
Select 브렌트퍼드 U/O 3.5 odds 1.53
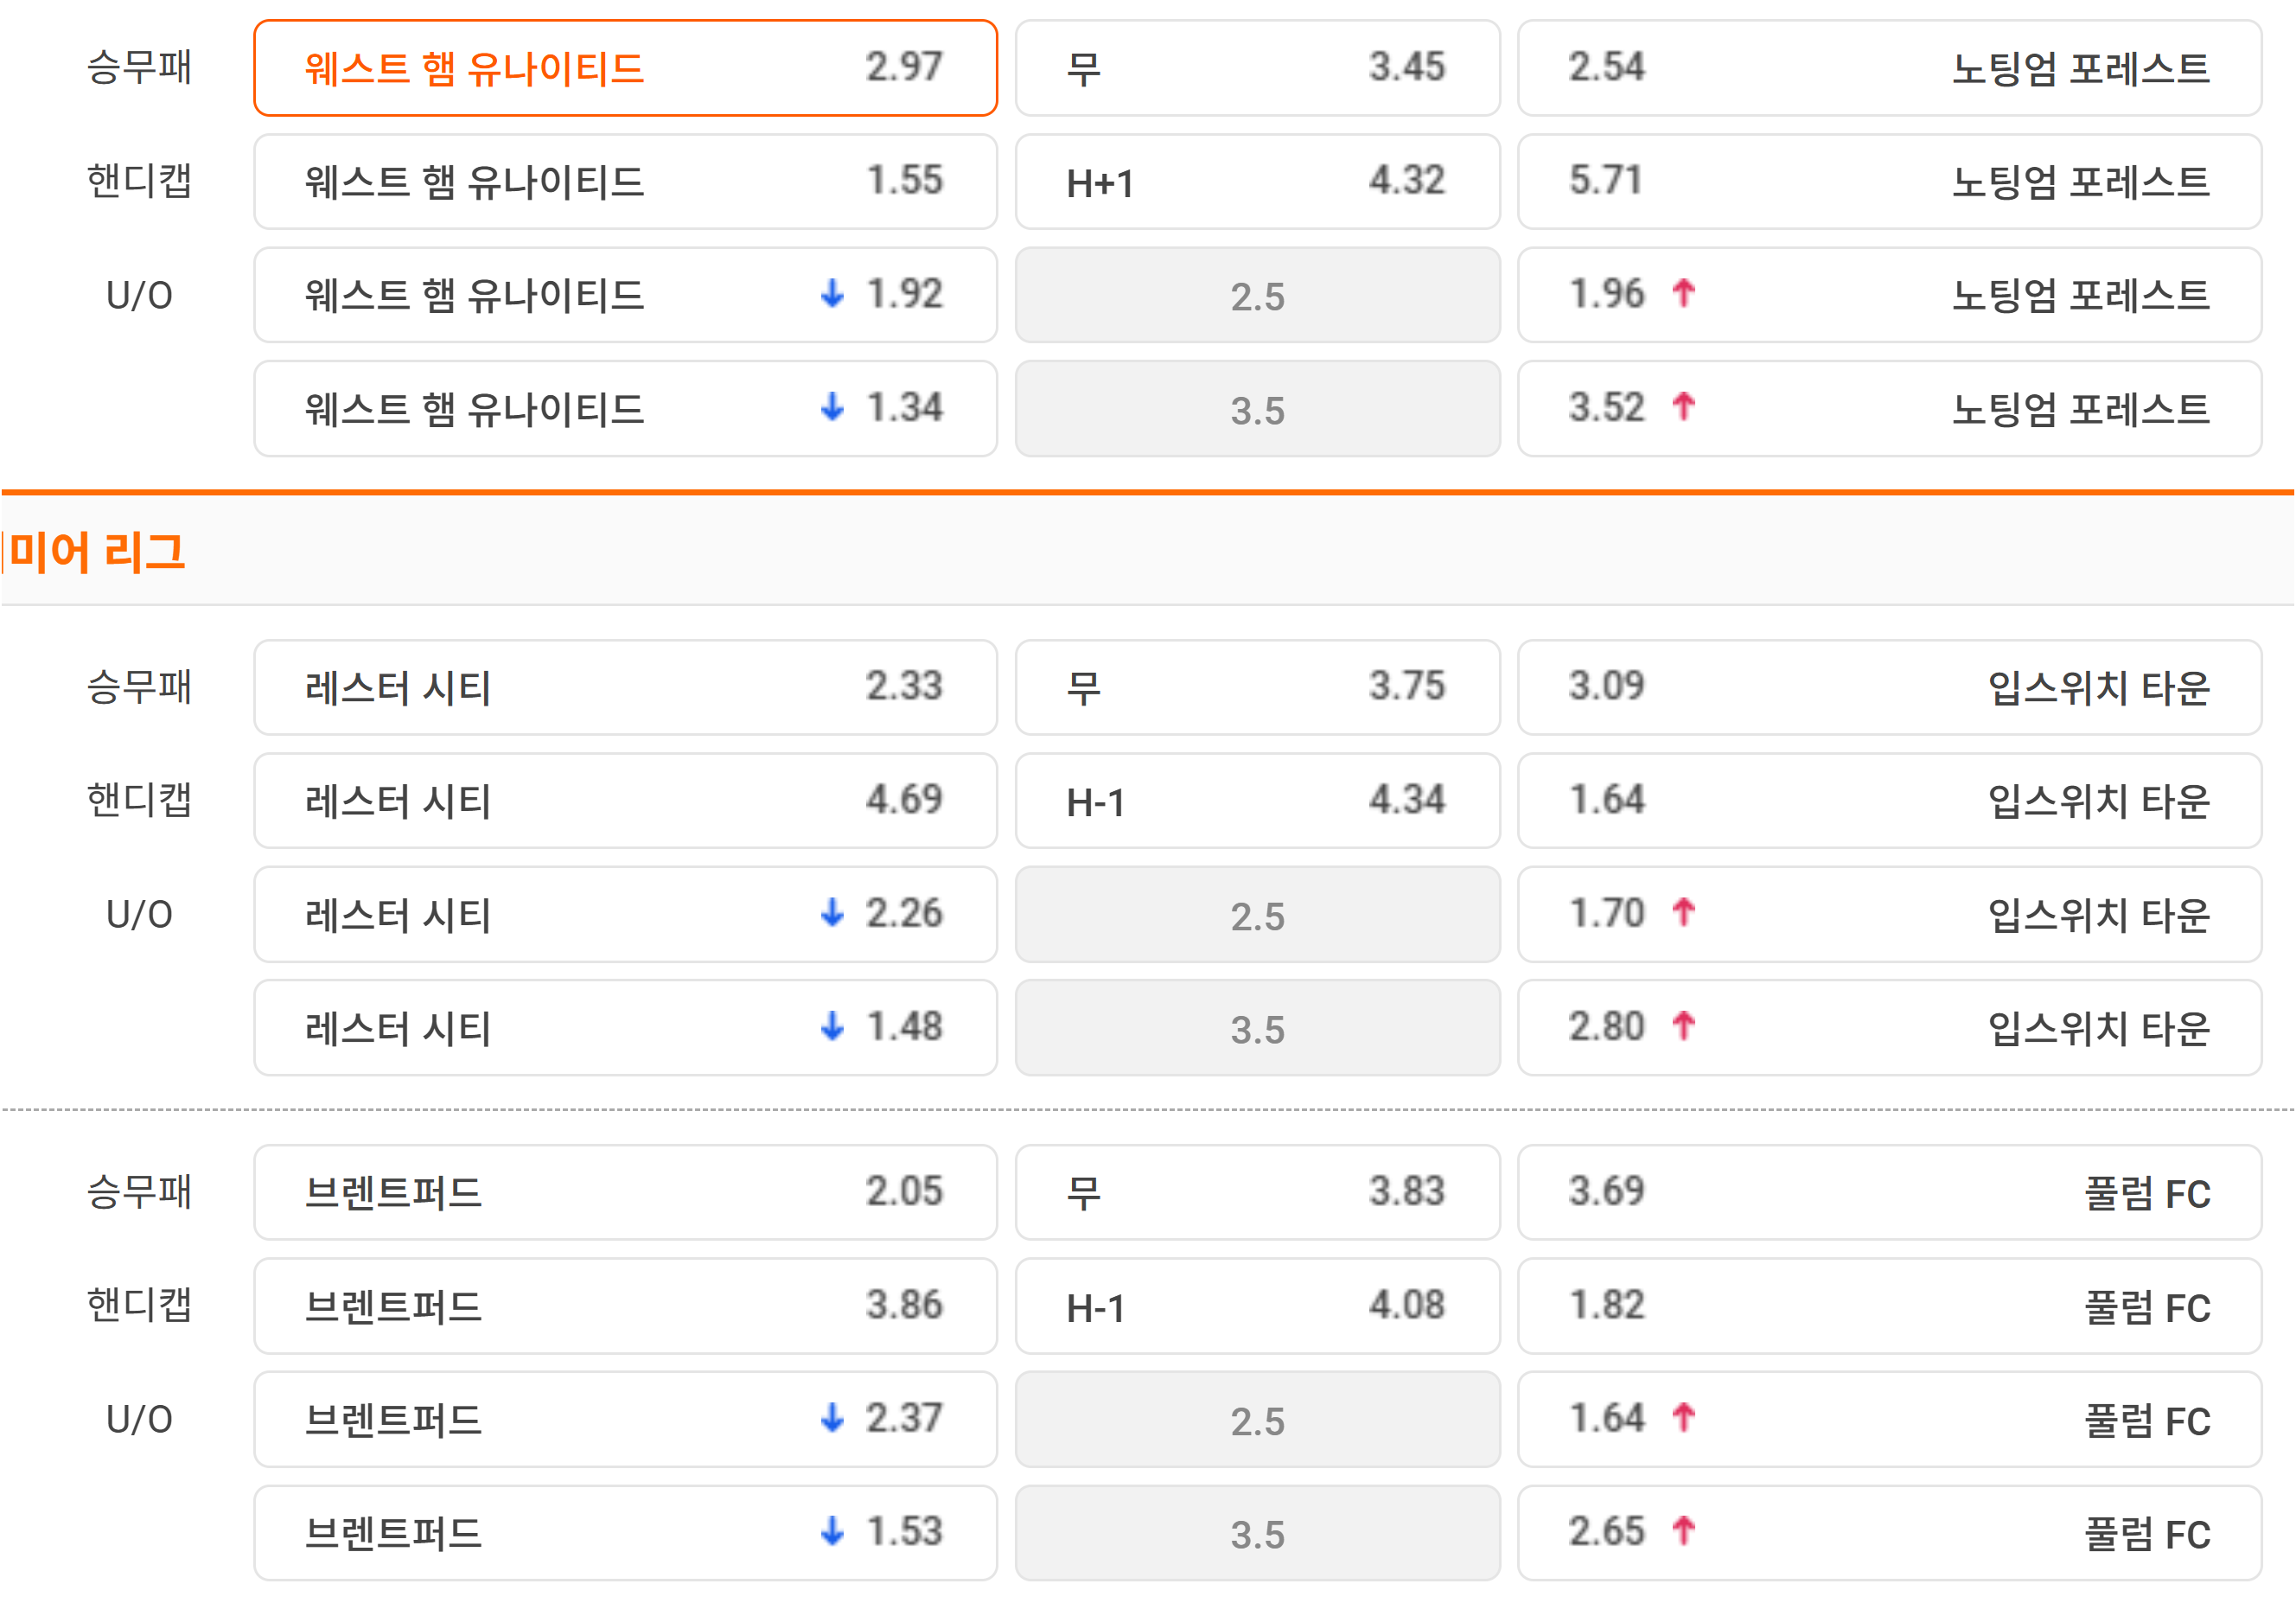(x=625, y=1533)
